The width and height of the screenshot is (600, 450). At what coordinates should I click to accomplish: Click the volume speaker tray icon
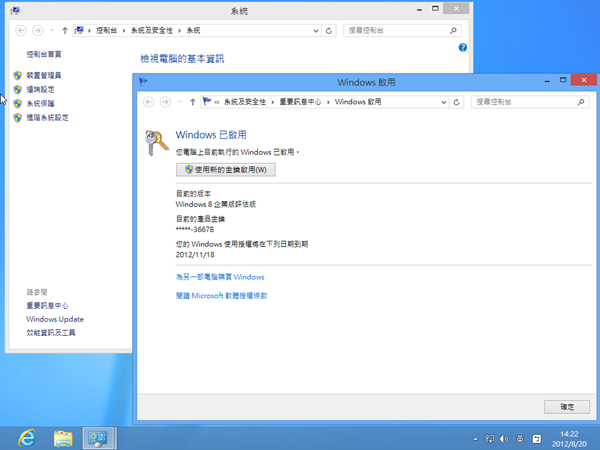pos(504,438)
